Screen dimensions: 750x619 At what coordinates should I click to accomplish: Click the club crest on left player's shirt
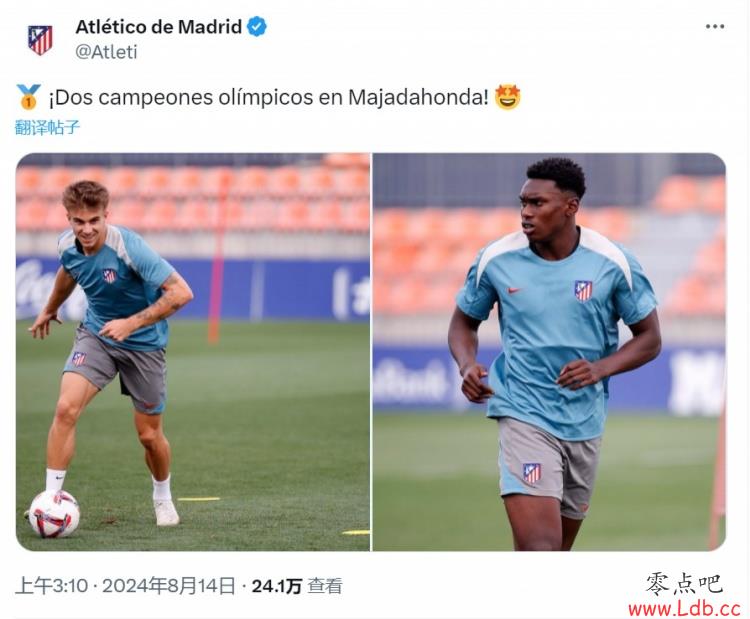tap(110, 276)
